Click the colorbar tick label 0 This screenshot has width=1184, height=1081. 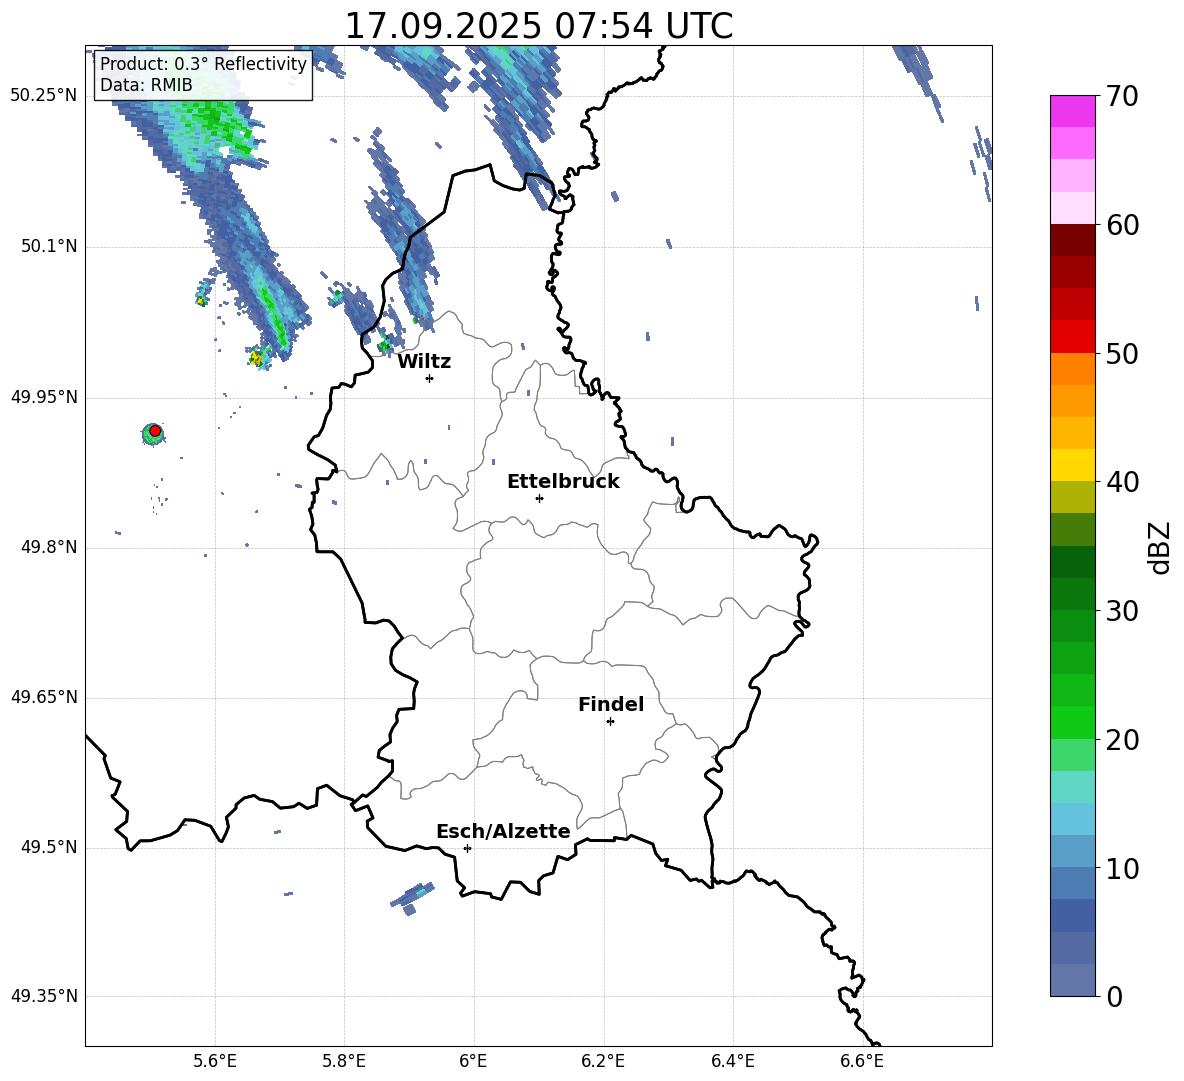pyautogui.click(x=1115, y=997)
